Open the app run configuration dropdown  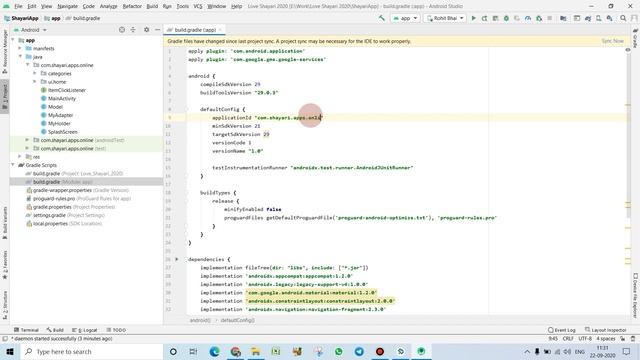coord(405,18)
